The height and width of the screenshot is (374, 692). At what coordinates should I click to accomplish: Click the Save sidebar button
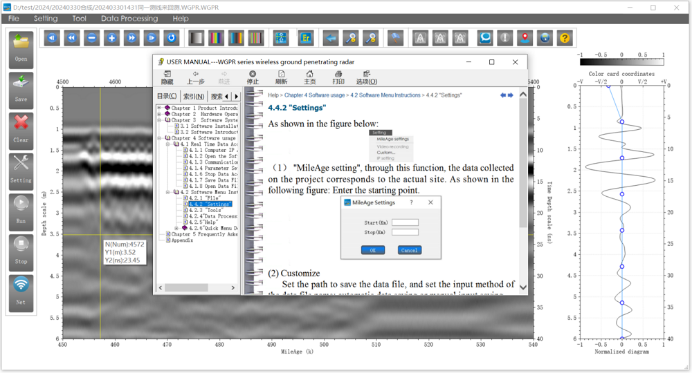pyautogui.click(x=21, y=91)
